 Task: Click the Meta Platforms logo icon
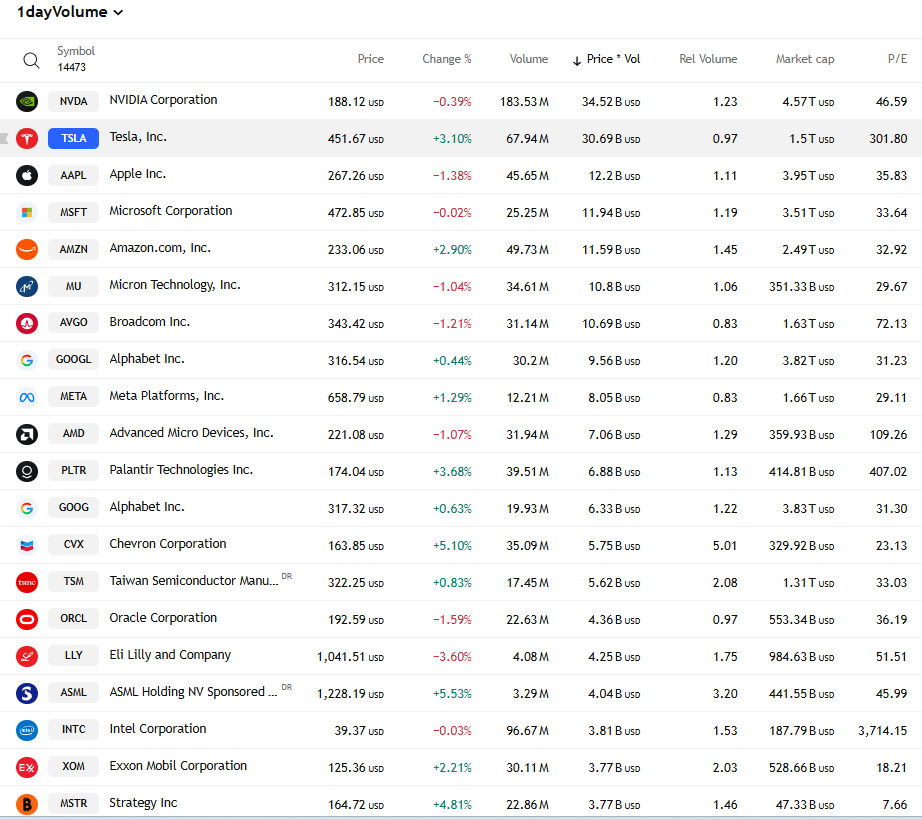click(27, 397)
